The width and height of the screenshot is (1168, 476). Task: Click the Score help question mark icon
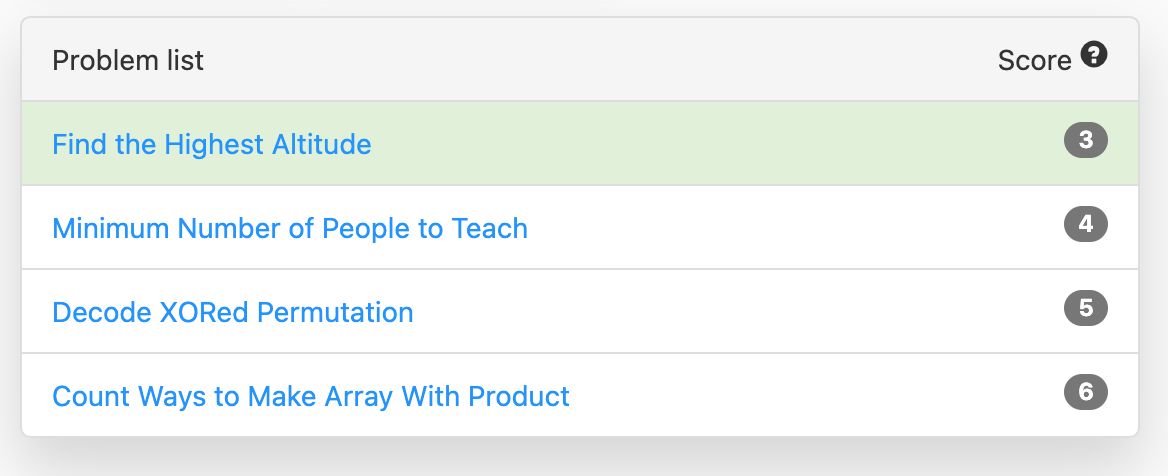1094,55
